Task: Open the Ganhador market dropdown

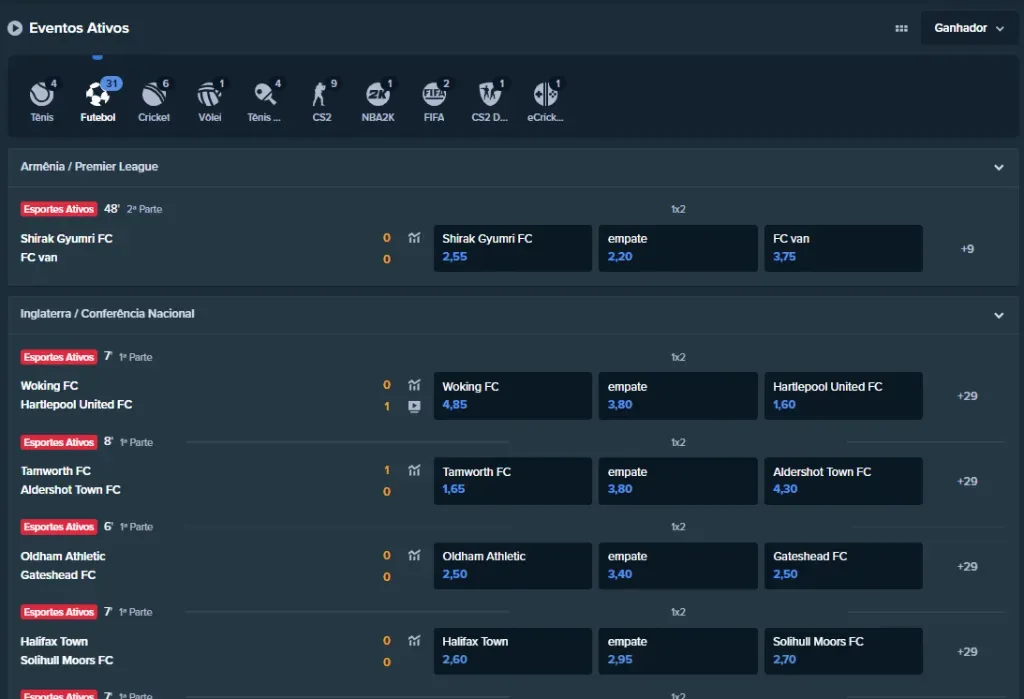Action: tap(968, 28)
